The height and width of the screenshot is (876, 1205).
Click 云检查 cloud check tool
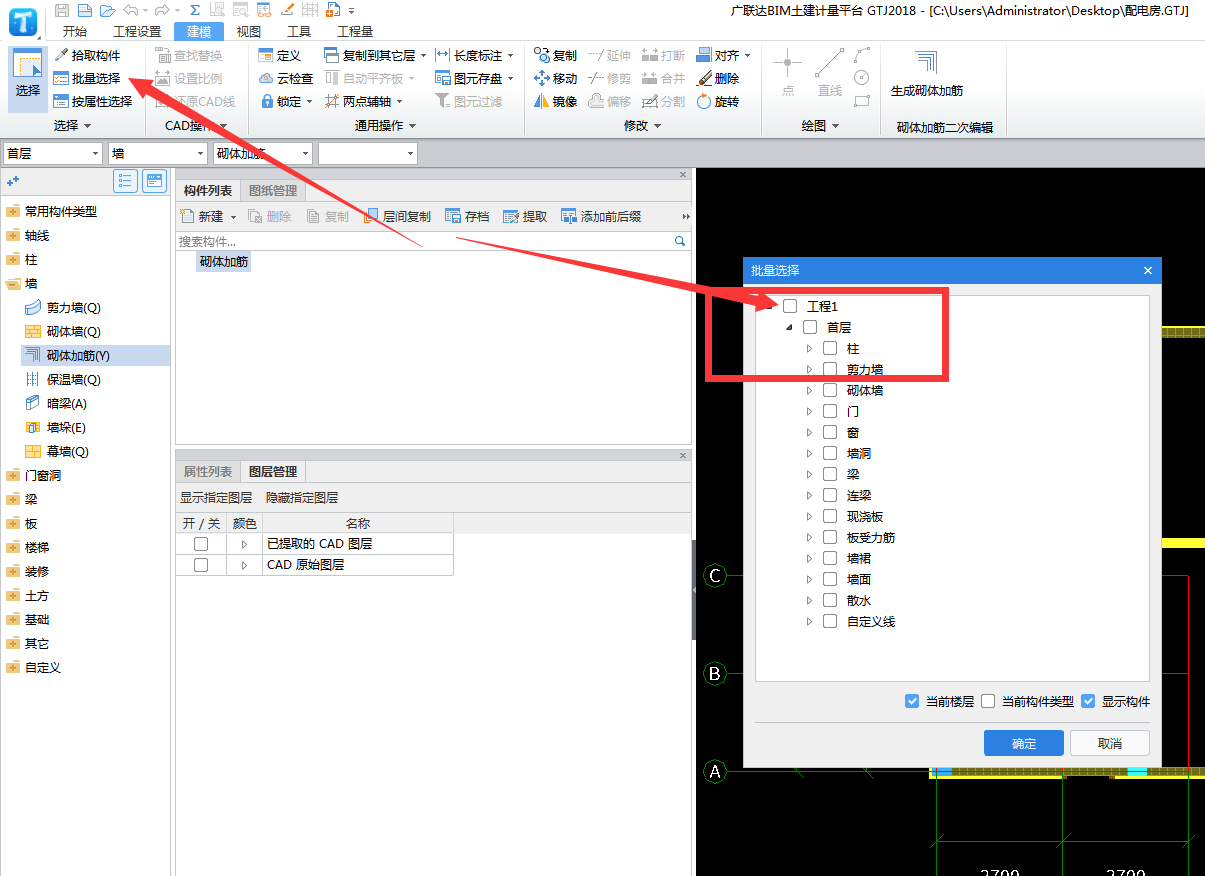tap(286, 78)
